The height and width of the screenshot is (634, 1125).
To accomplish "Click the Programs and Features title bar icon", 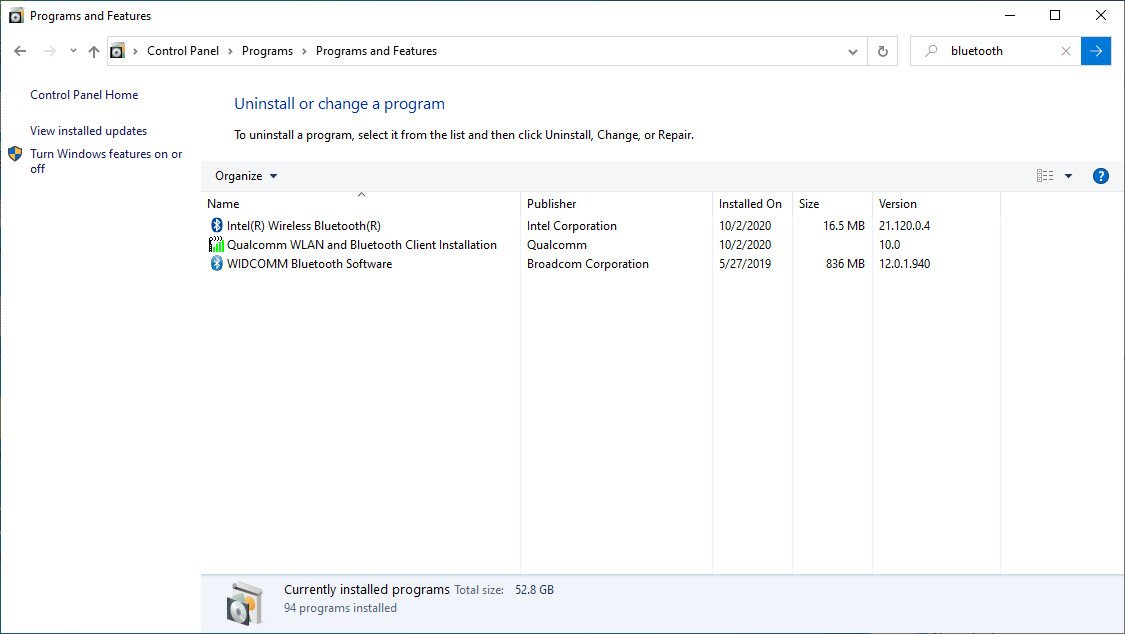I will (x=16, y=16).
